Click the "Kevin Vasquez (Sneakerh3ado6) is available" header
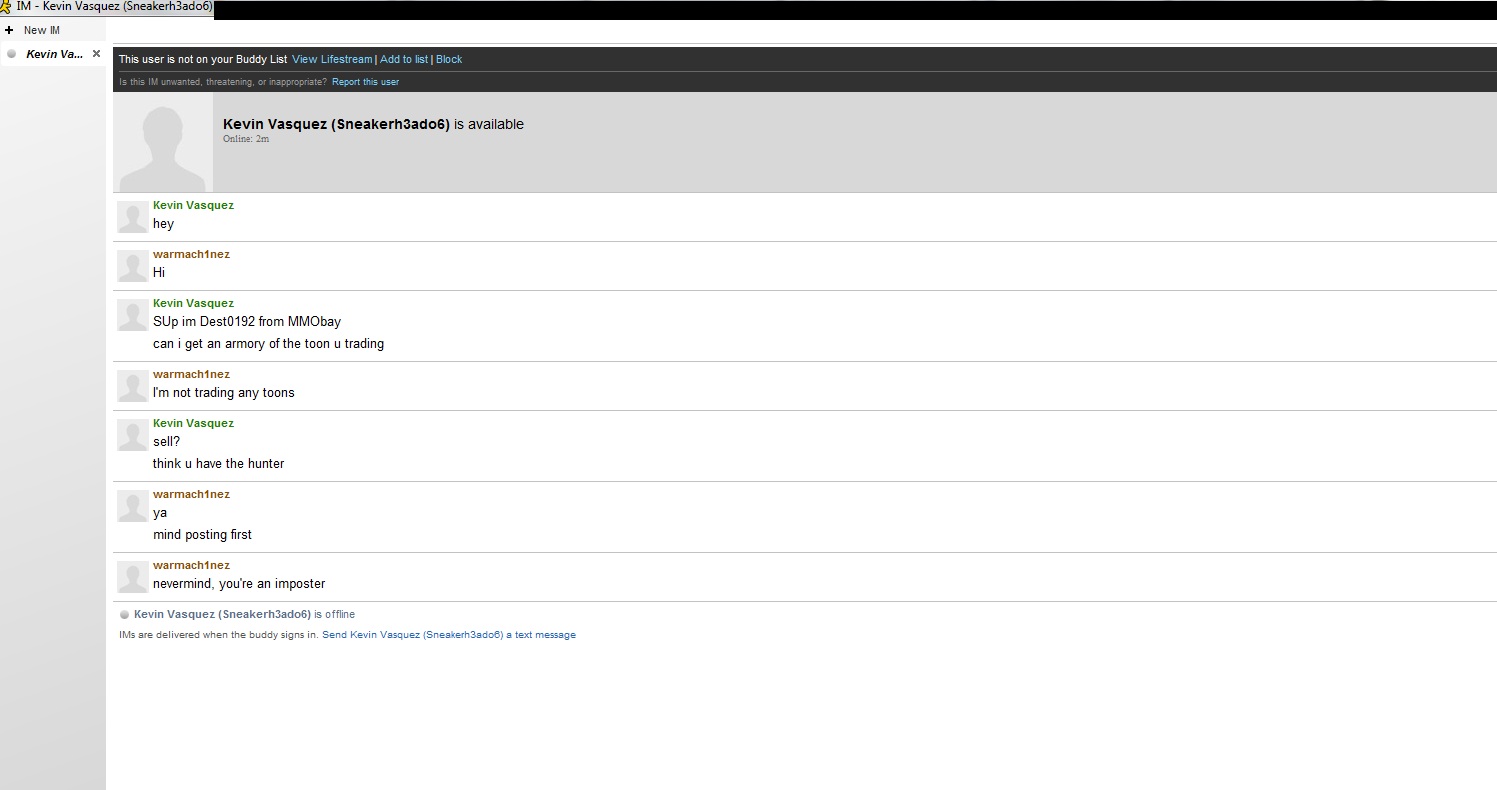The width and height of the screenshot is (1497, 790). (373, 124)
